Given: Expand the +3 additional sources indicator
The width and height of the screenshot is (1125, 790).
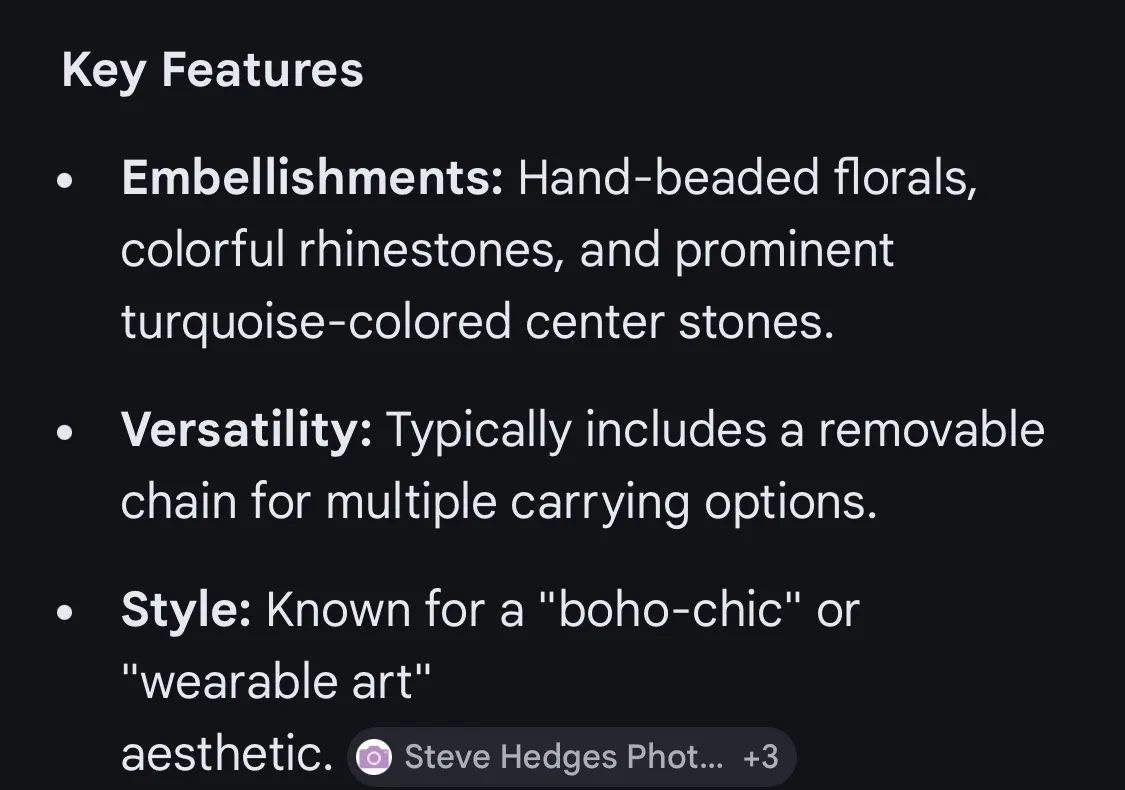Looking at the screenshot, I should click(761, 757).
